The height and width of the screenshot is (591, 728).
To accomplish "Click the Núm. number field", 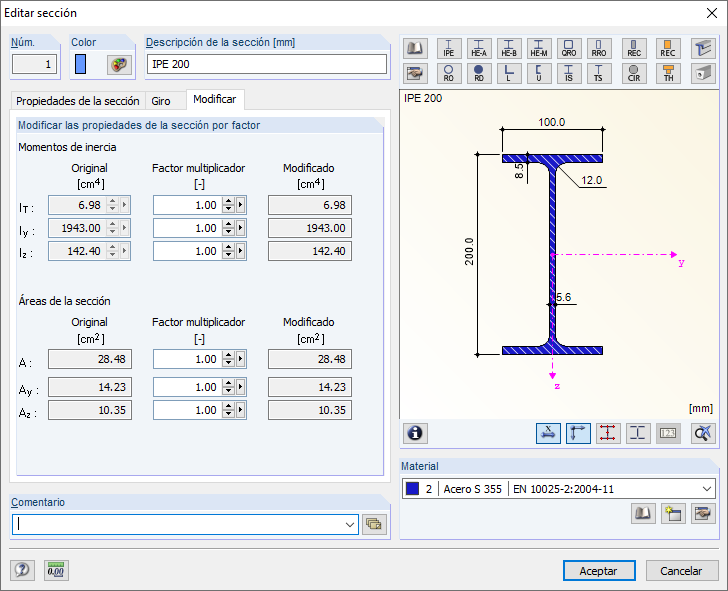I will [34, 64].
